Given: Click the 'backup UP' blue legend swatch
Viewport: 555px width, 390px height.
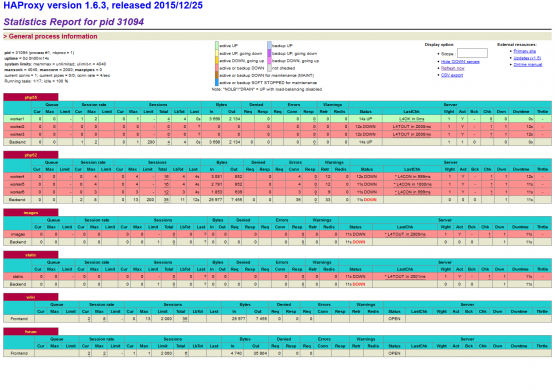Looking at the screenshot, I should pyautogui.click(x=269, y=46).
